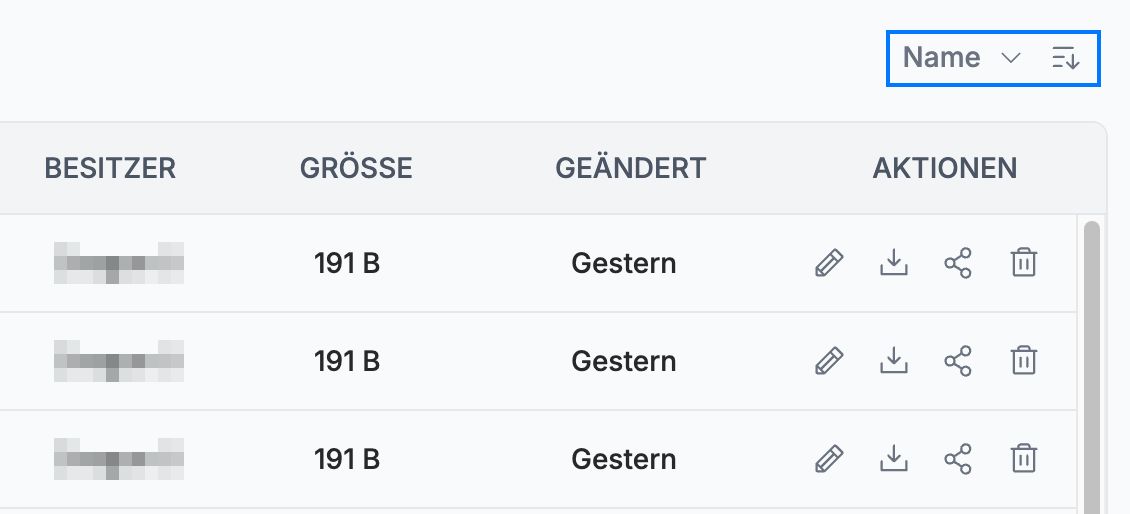The width and height of the screenshot is (1130, 514).
Task: Share the file in the first row
Action: point(958,263)
